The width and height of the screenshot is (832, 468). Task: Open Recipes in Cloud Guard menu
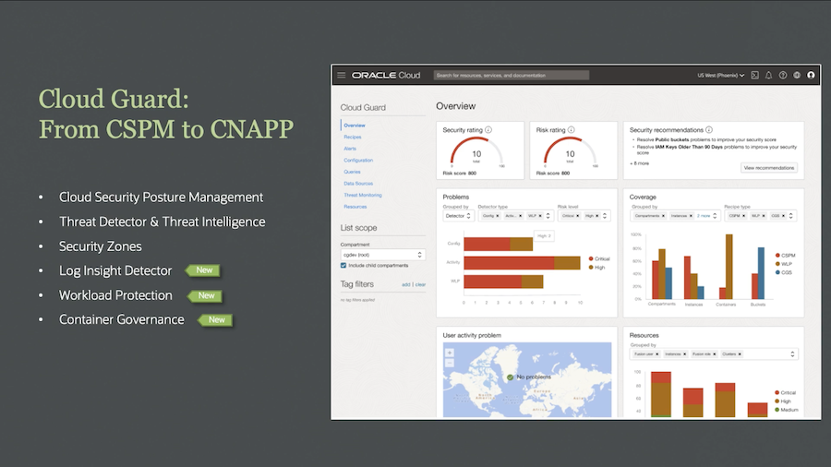pyautogui.click(x=352, y=137)
